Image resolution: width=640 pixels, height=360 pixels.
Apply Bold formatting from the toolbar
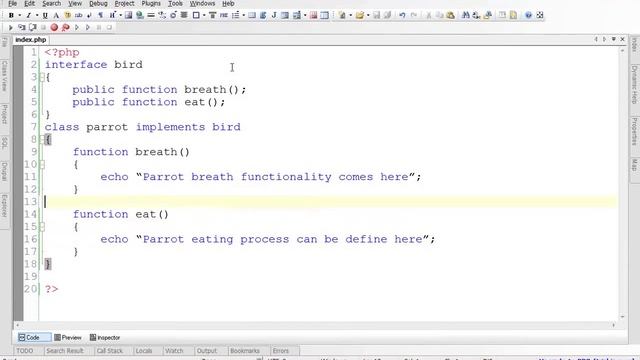pos(11,16)
